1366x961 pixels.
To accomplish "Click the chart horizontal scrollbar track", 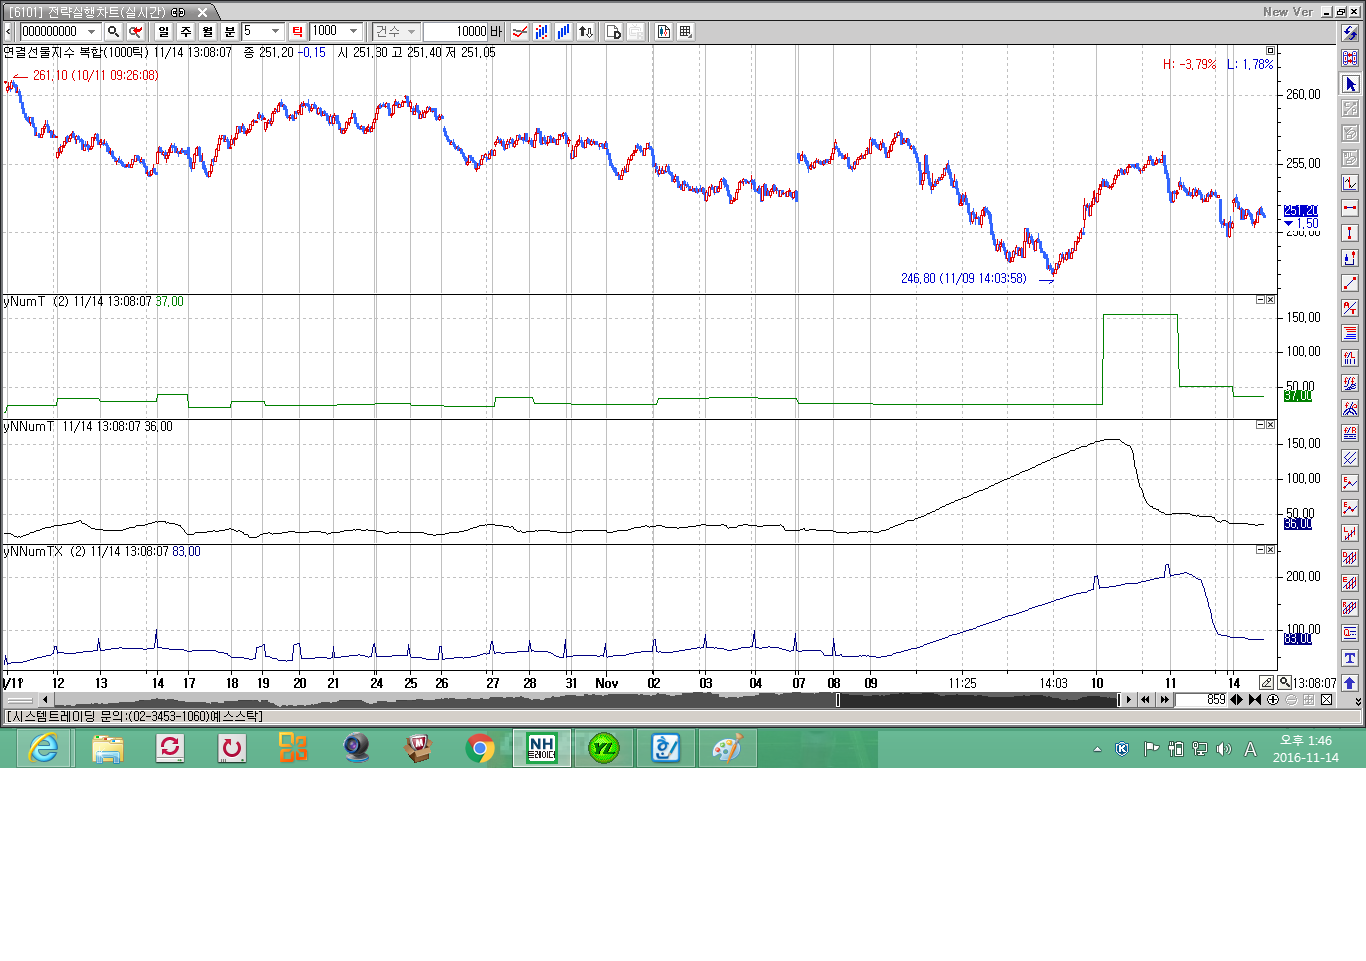I will 600,700.
